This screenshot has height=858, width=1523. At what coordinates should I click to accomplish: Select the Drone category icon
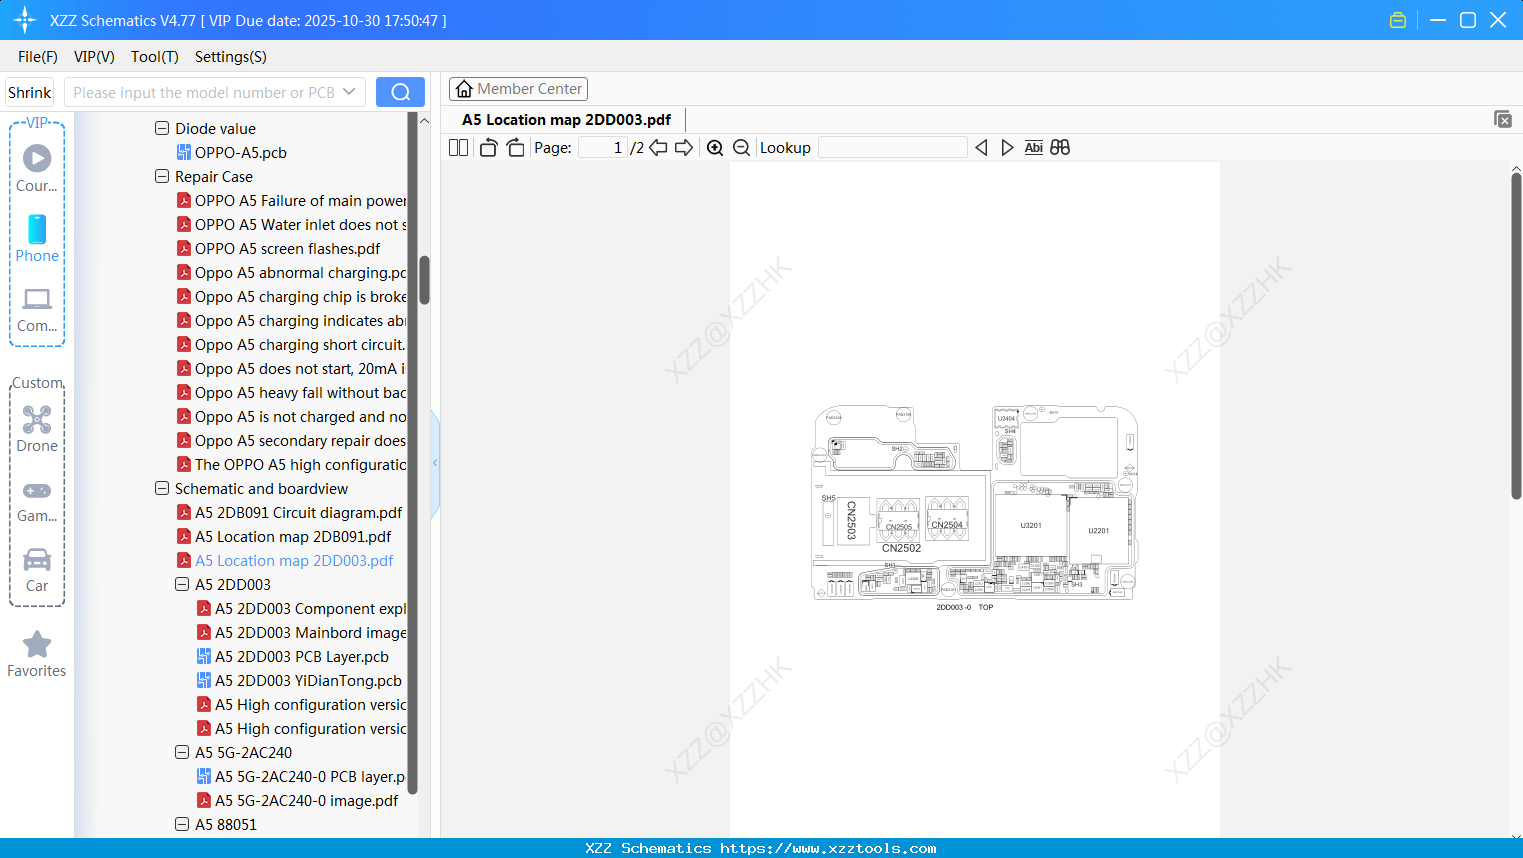tap(37, 429)
